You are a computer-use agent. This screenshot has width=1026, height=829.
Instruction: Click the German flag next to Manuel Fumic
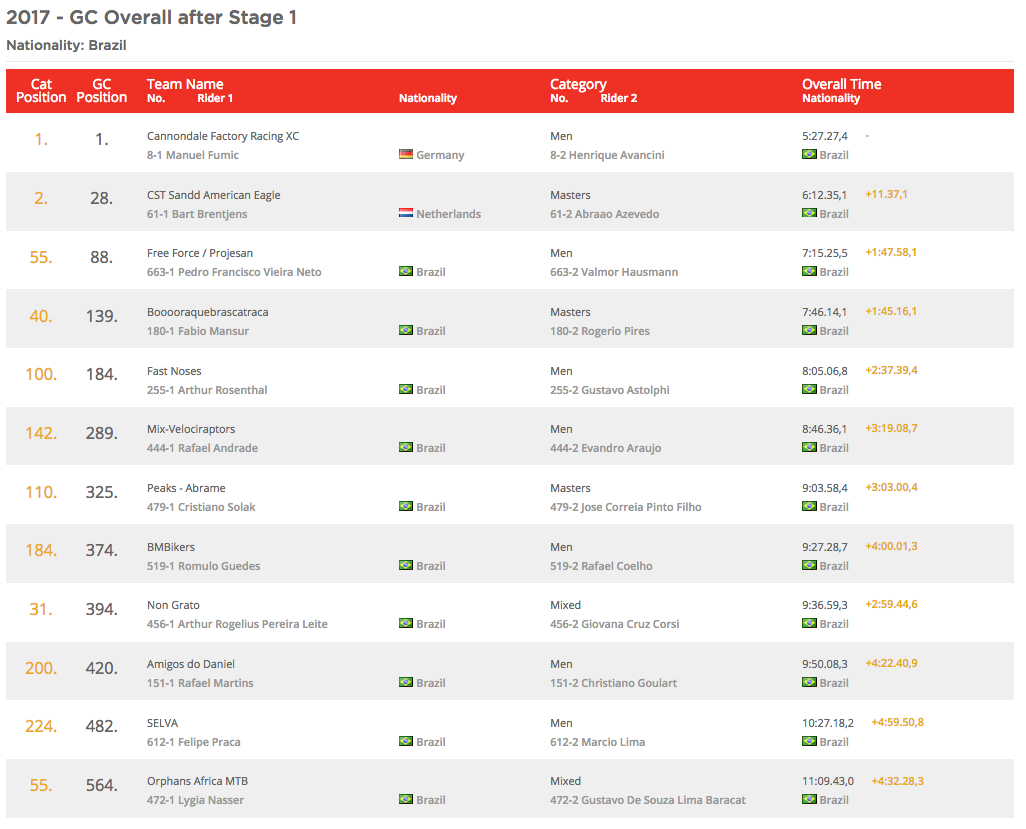pos(405,155)
